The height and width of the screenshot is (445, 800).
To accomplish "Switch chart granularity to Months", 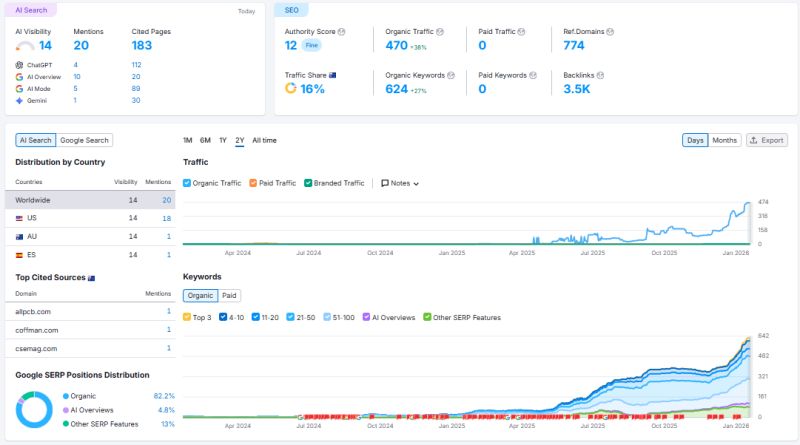I will click(725, 141).
